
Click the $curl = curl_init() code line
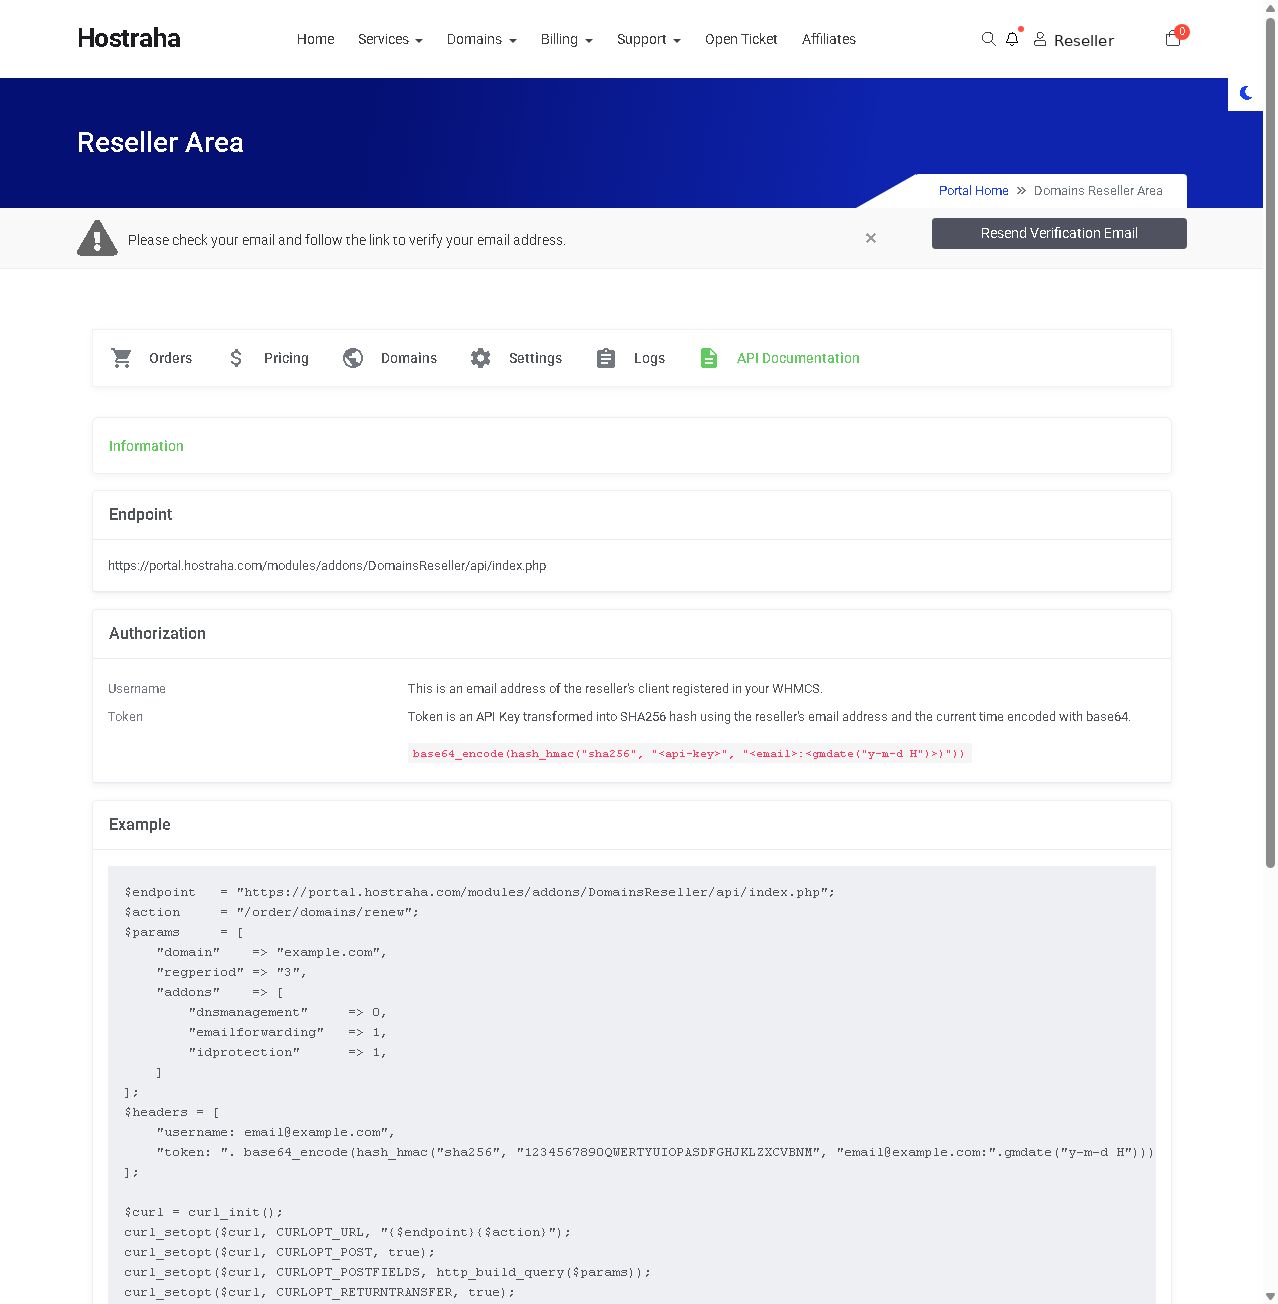[204, 1212]
